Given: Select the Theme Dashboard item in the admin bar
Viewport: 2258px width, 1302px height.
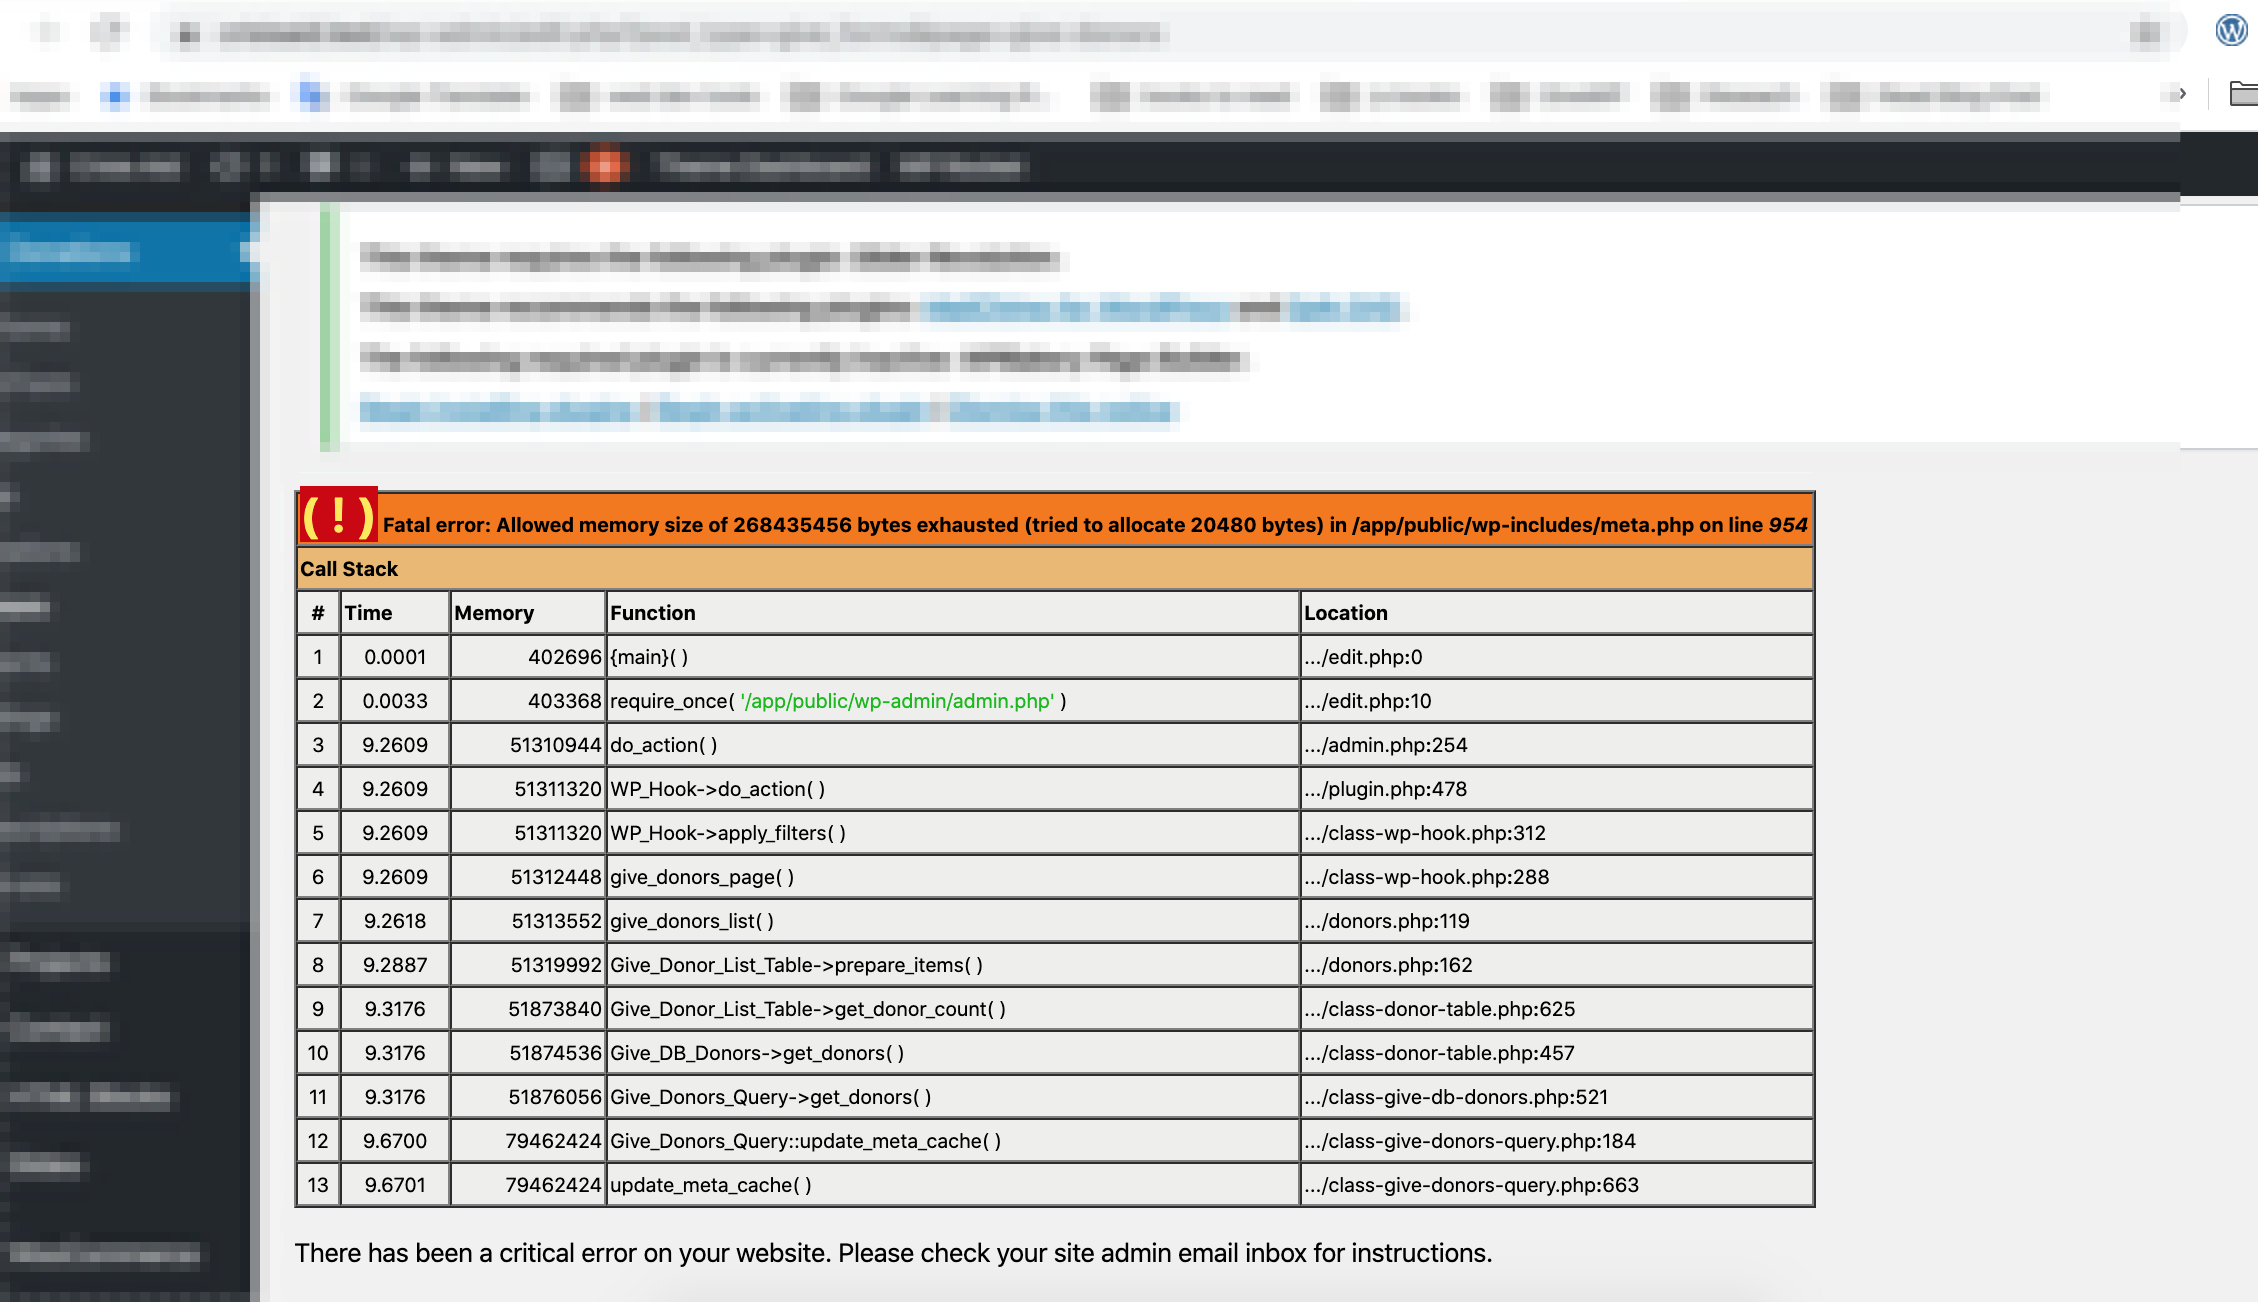Looking at the screenshot, I should [x=765, y=166].
